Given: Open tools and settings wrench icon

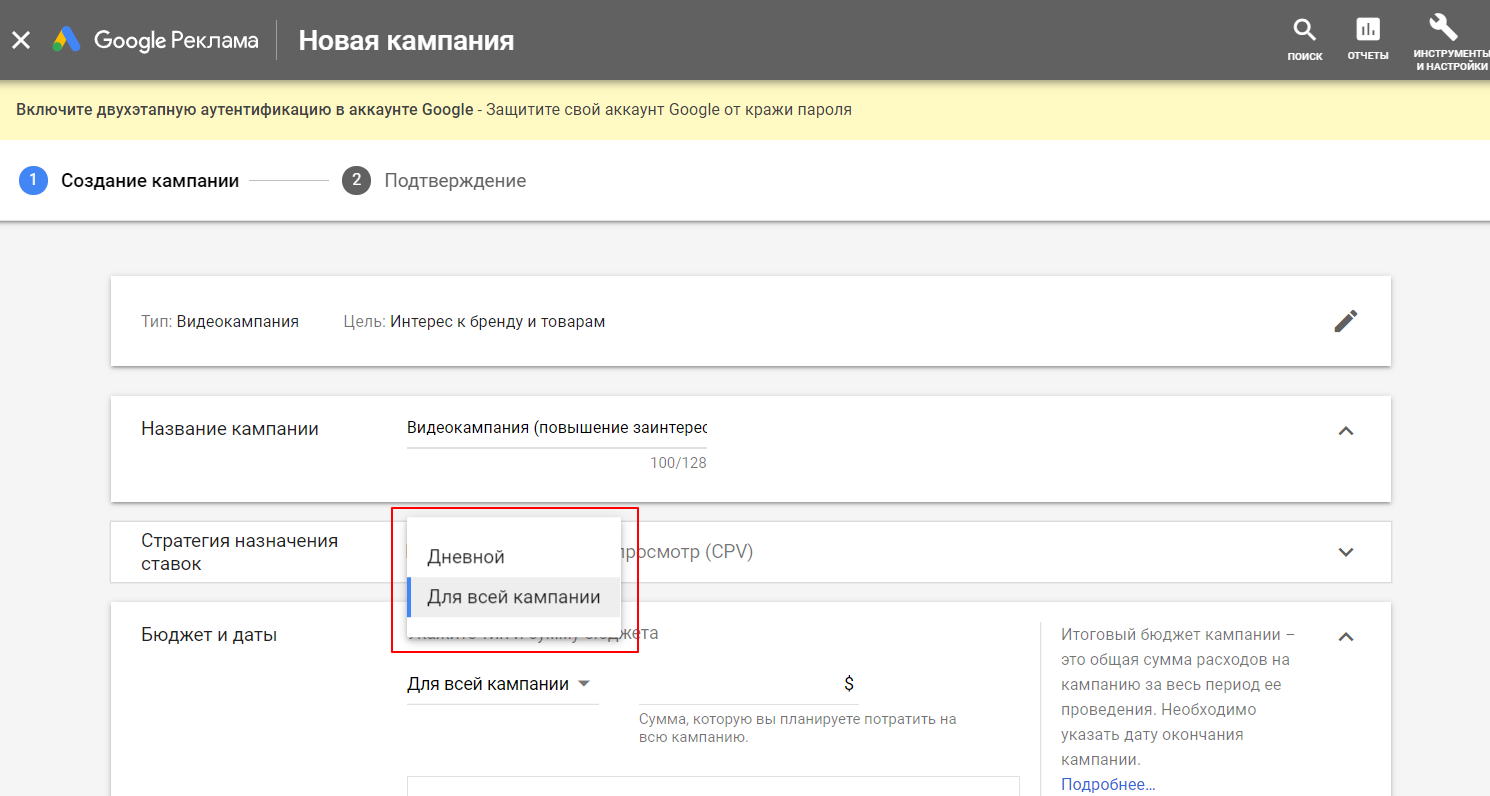Looking at the screenshot, I should [1443, 28].
